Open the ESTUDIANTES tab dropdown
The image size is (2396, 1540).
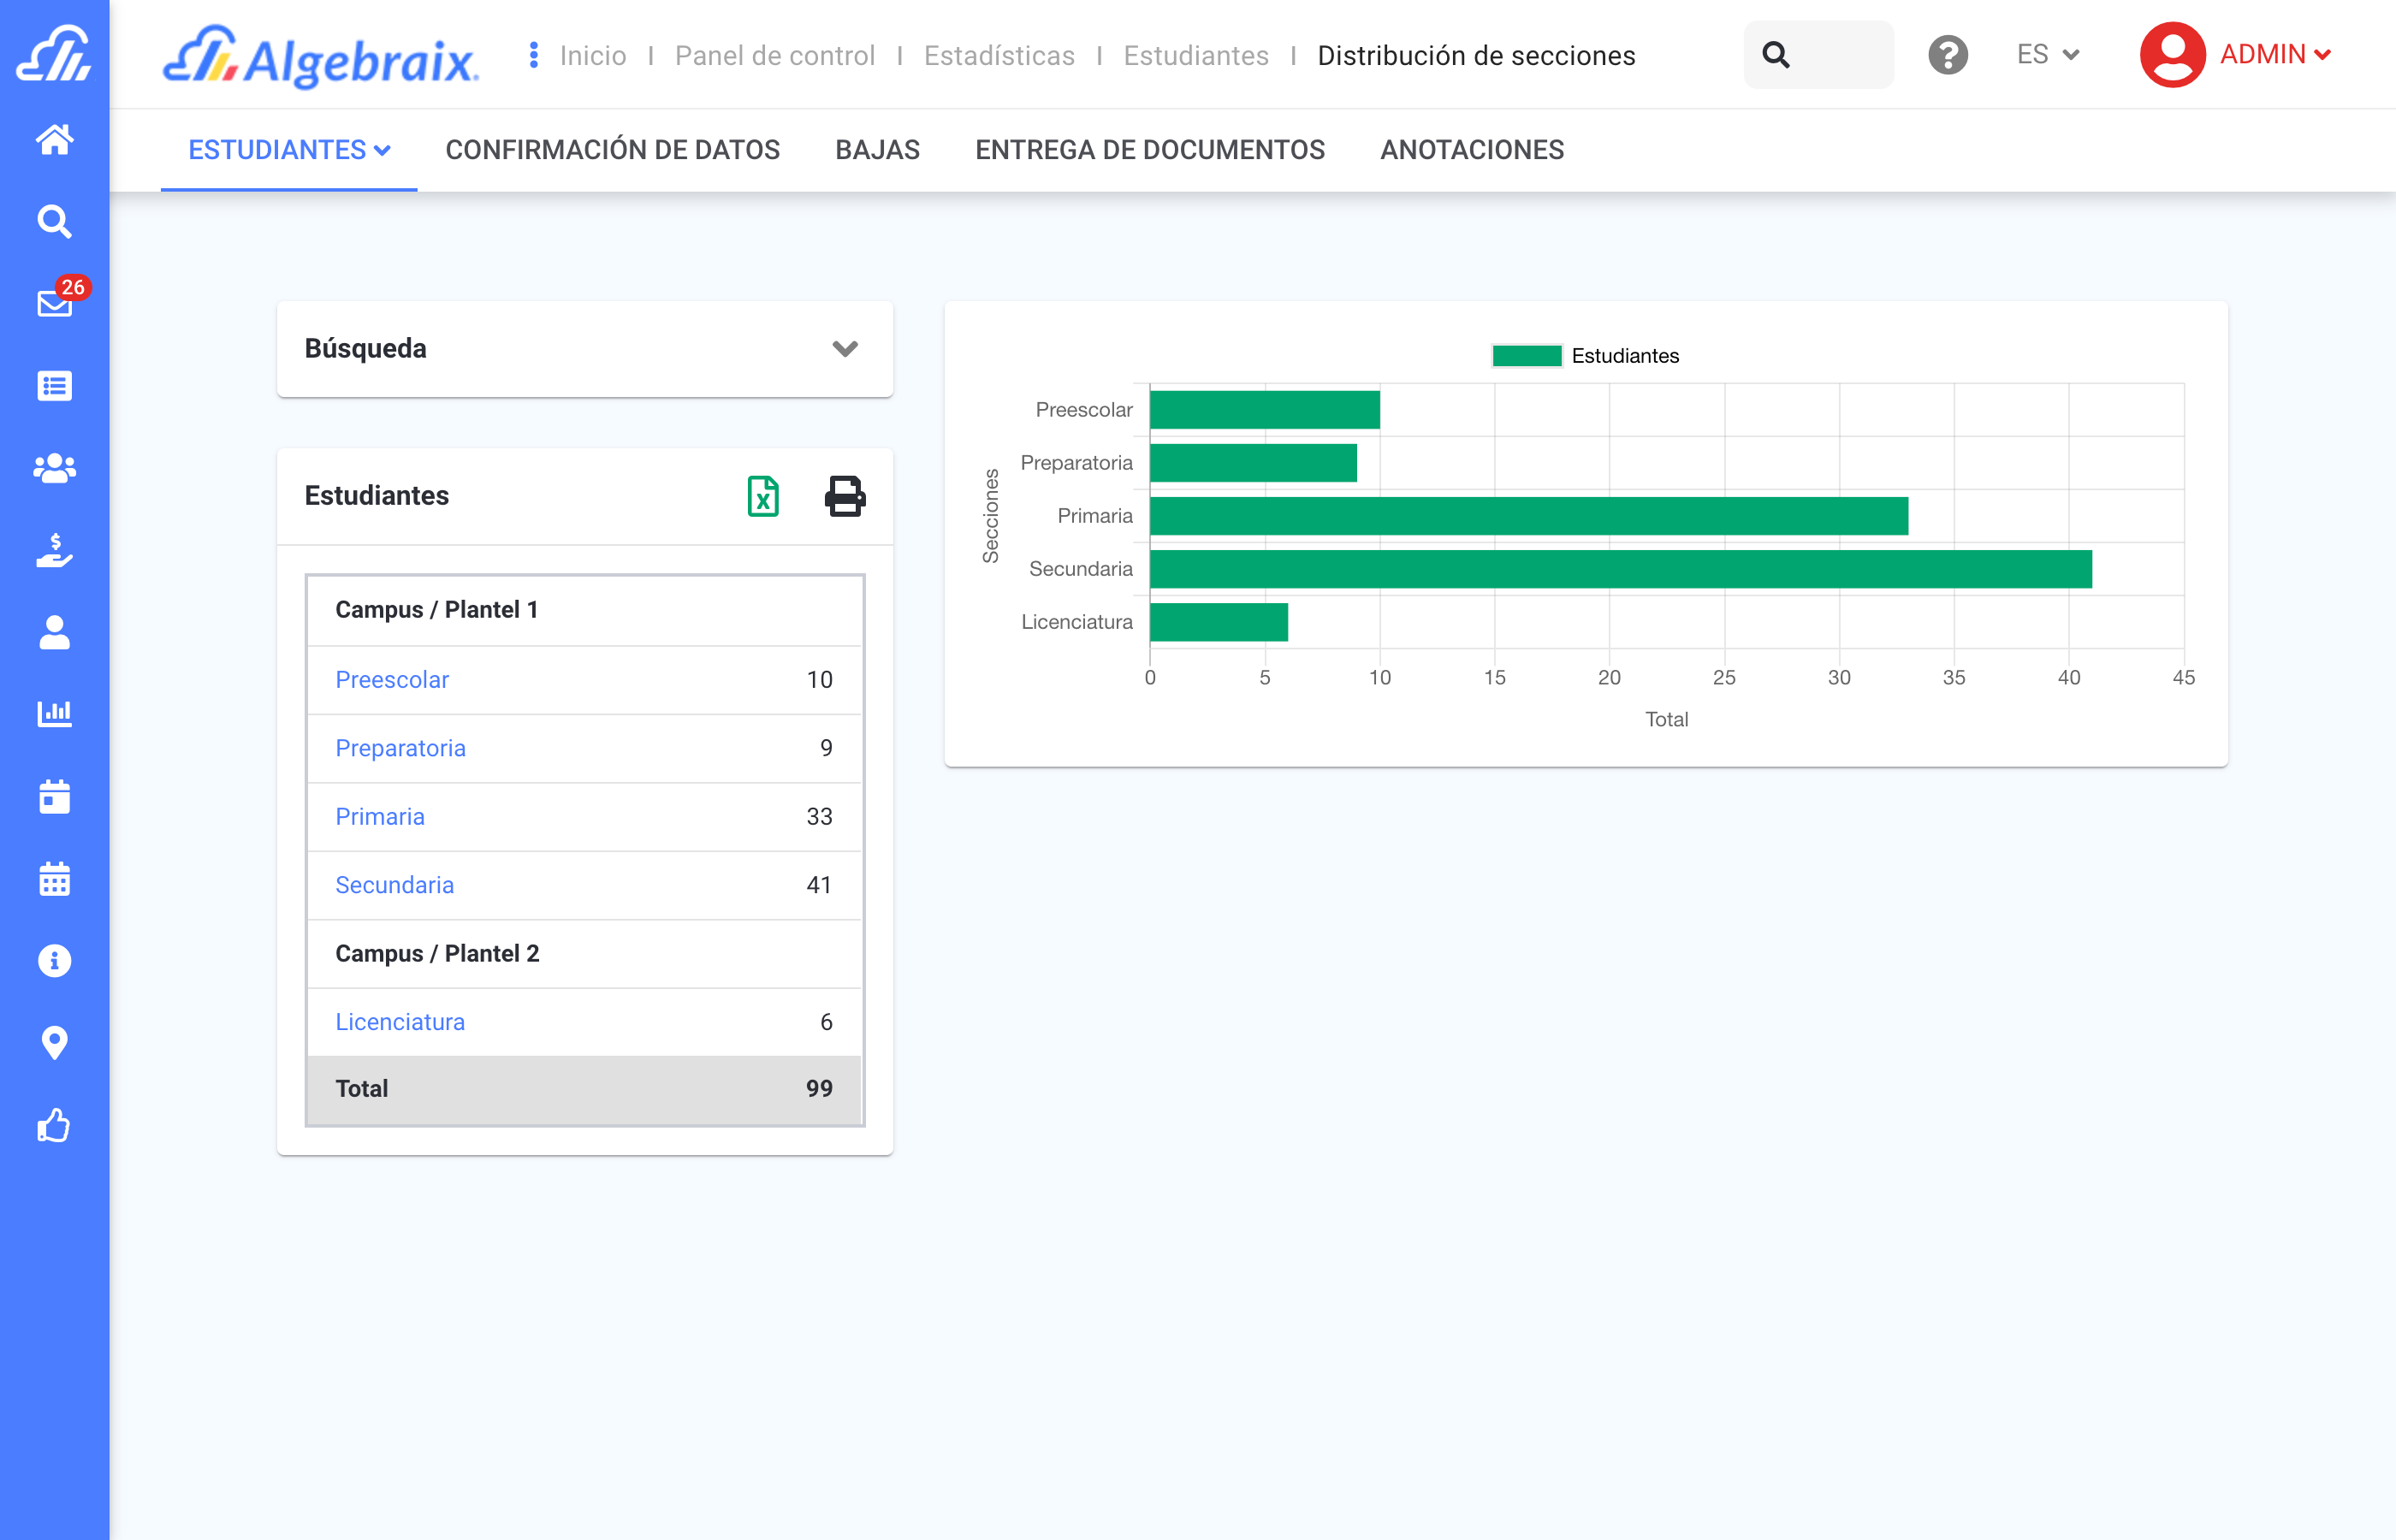point(289,150)
